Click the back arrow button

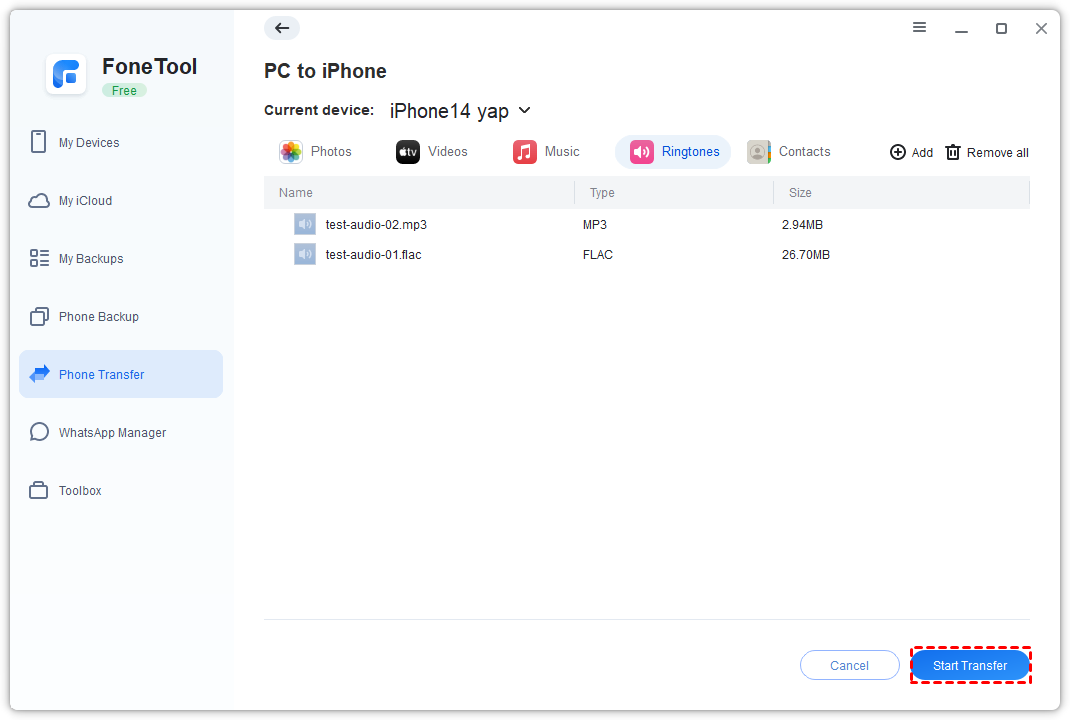click(x=282, y=28)
